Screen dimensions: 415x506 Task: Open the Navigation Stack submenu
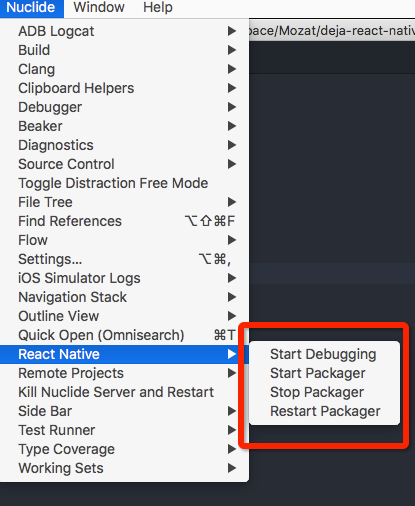[x=124, y=297]
